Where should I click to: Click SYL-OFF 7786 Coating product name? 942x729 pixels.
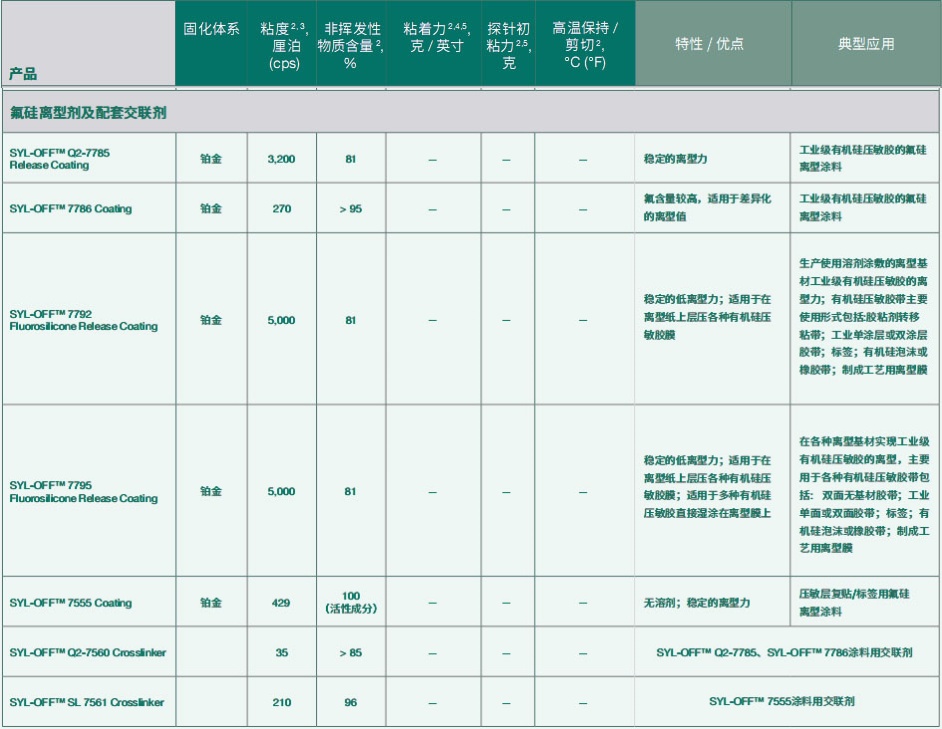(x=70, y=209)
